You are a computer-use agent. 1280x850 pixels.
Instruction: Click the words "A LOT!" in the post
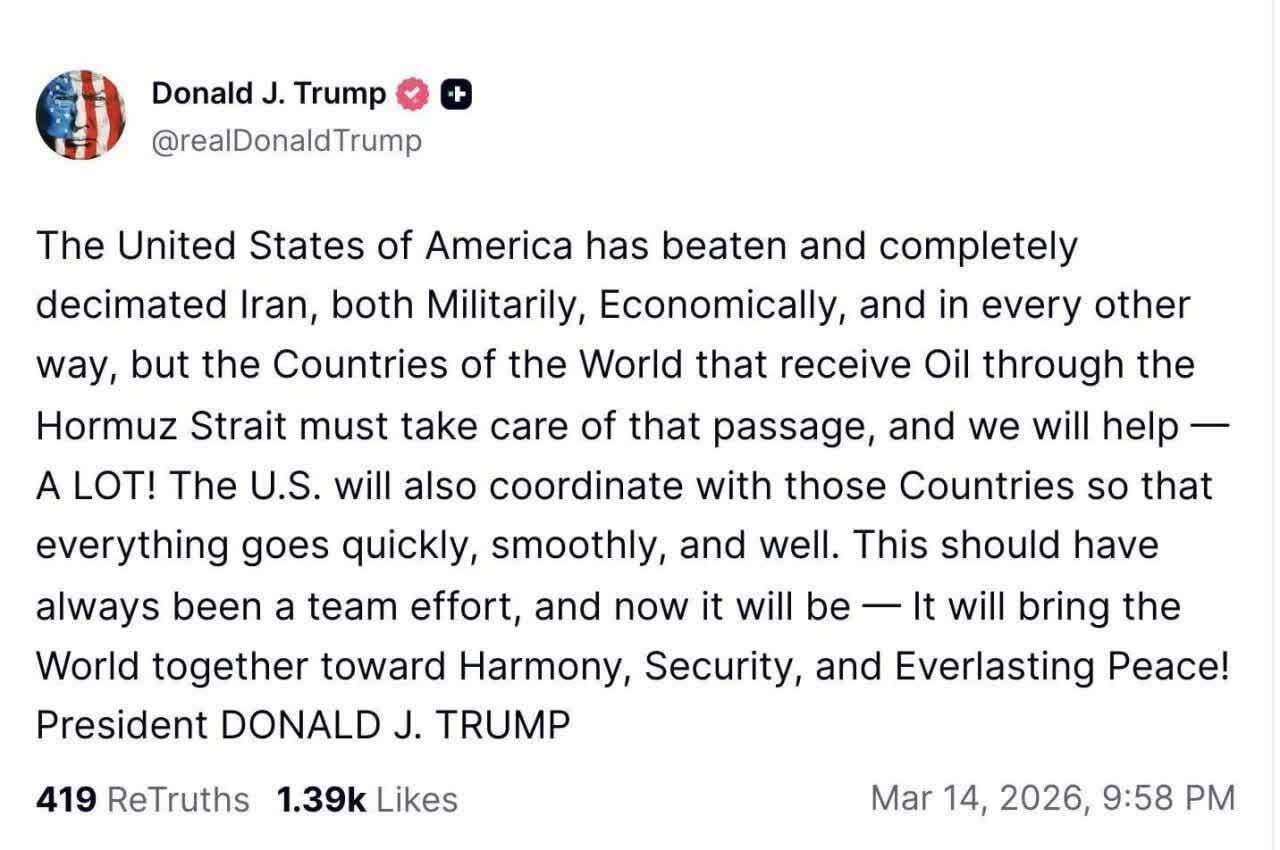pos(97,487)
